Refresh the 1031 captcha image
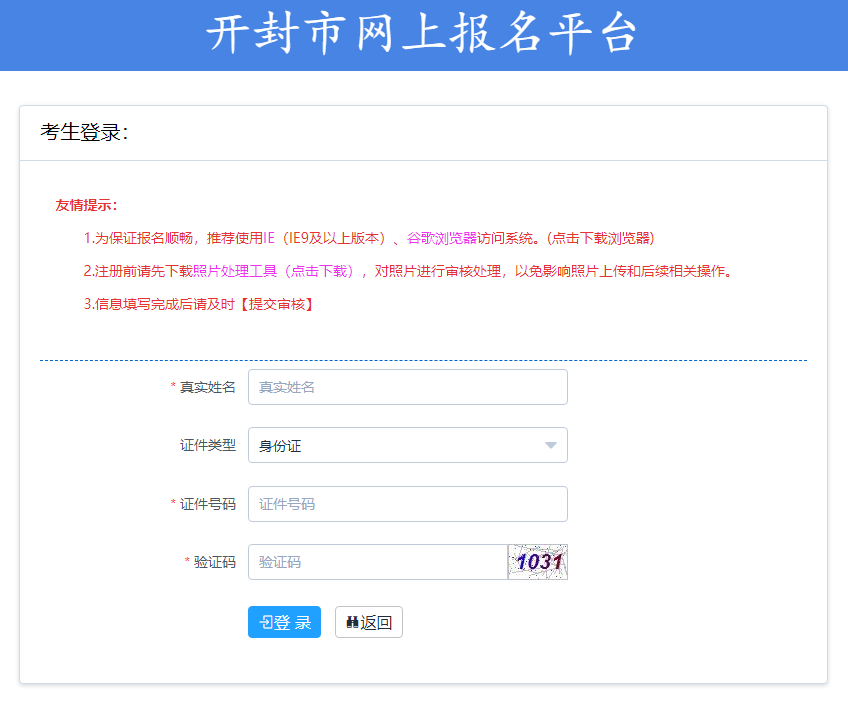This screenshot has width=848, height=702. pos(538,562)
